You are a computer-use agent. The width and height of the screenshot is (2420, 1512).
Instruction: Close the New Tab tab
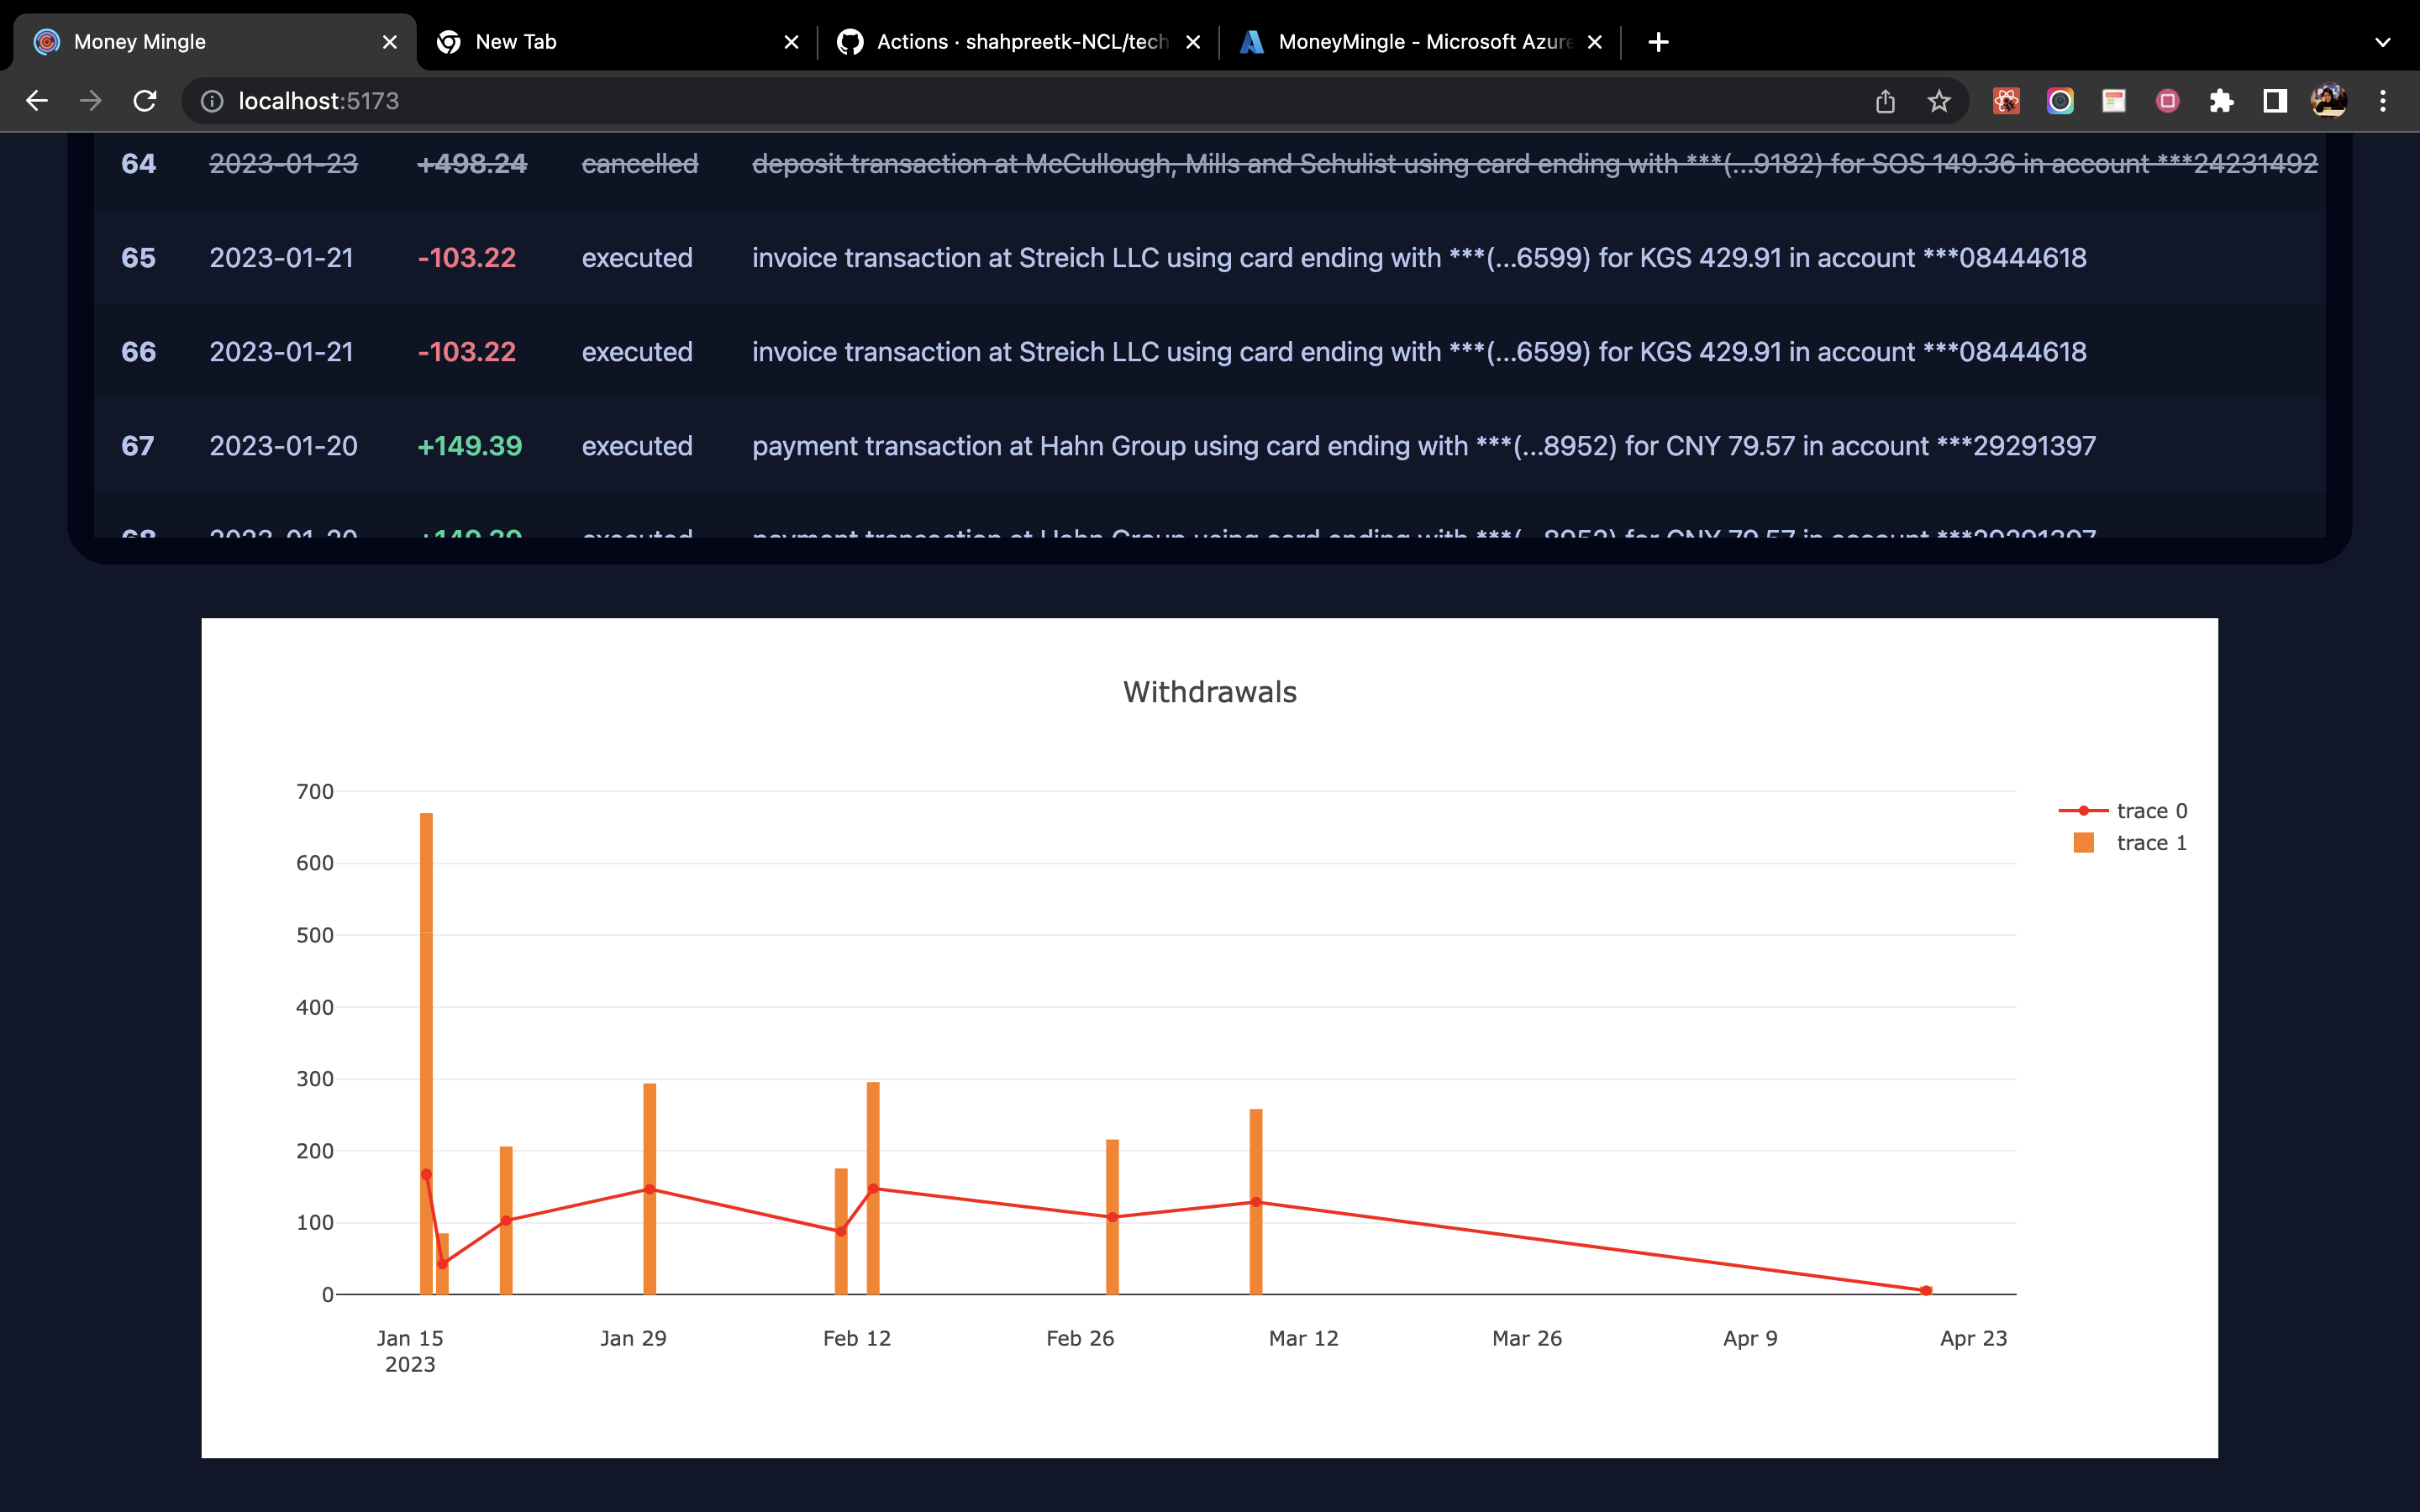click(x=791, y=42)
